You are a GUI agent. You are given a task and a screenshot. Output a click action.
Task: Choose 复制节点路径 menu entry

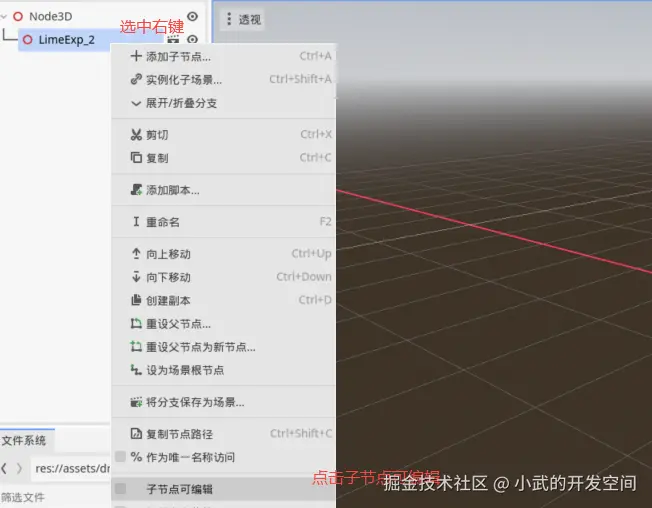pyautogui.click(x=223, y=434)
